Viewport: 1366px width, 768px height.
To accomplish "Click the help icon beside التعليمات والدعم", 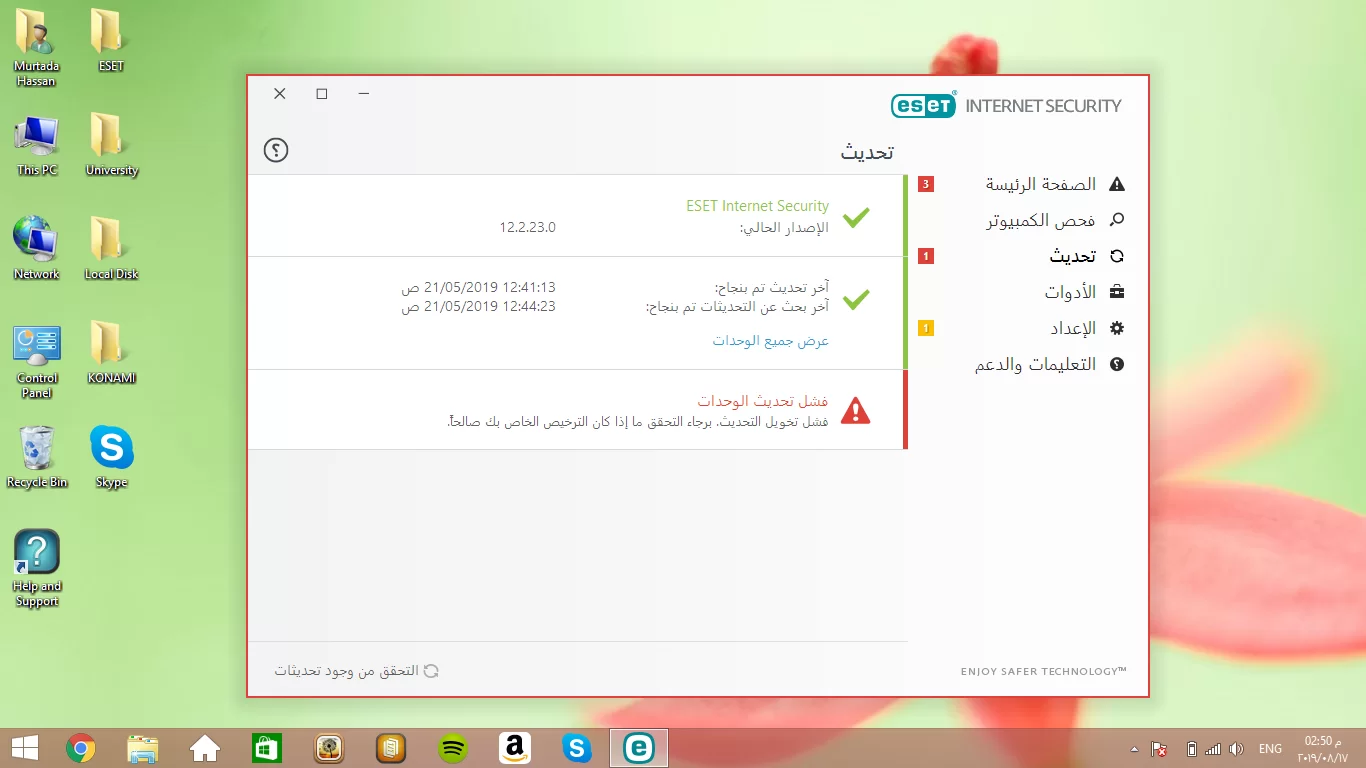I will point(1117,364).
